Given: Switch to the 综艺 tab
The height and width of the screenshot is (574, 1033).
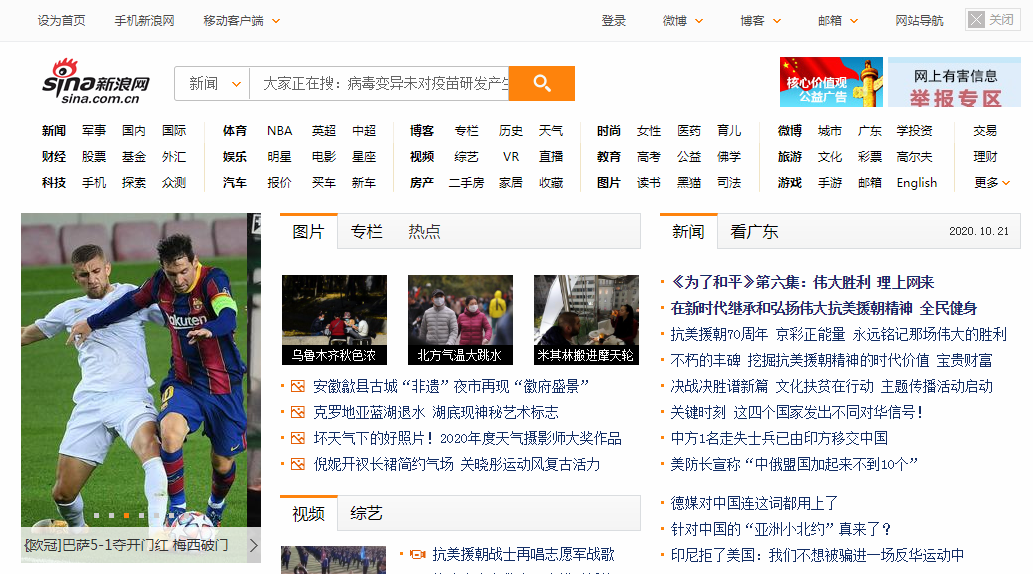Looking at the screenshot, I should [x=366, y=513].
